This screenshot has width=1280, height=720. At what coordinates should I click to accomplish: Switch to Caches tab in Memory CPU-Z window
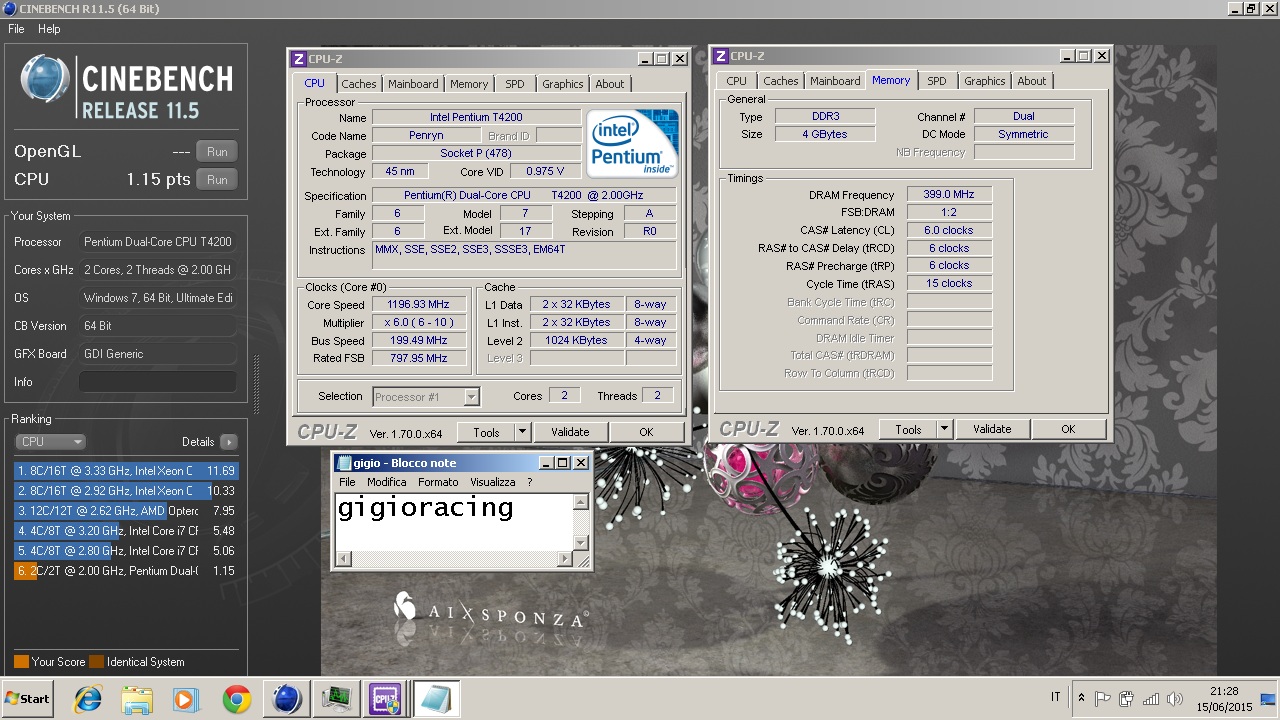(781, 81)
